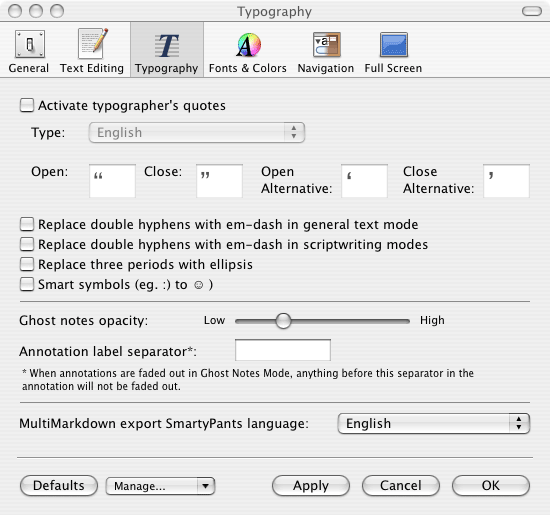
Task: Click the Cancel button
Action: click(x=401, y=486)
